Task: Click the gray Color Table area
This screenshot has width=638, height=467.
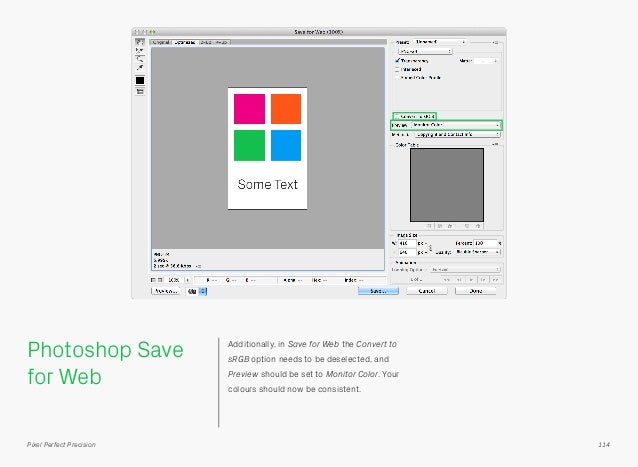Action: click(x=447, y=185)
